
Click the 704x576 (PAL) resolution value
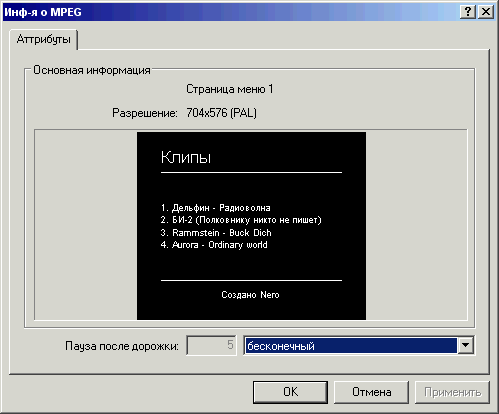point(222,113)
